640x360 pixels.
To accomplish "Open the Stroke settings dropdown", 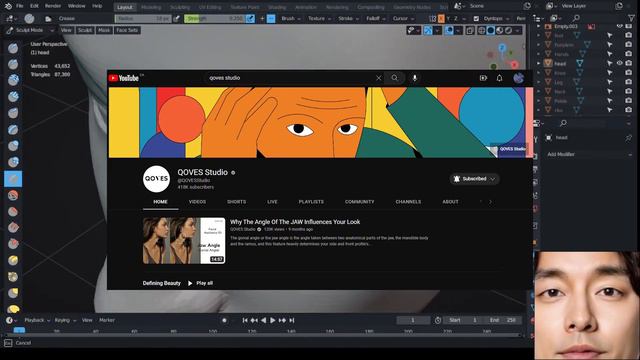I will click(348, 18).
